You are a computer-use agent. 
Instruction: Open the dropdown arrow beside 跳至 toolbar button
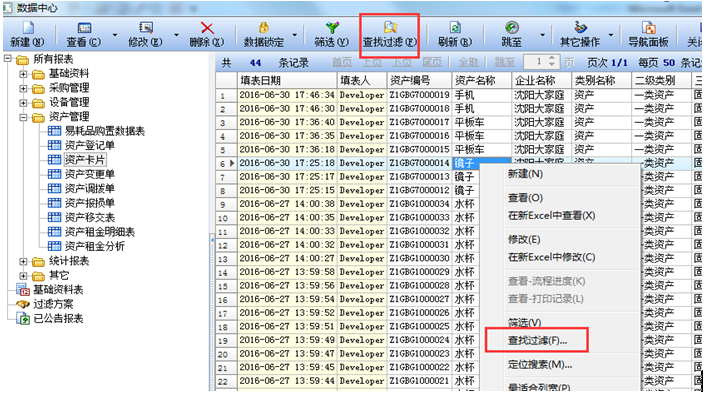(x=543, y=35)
